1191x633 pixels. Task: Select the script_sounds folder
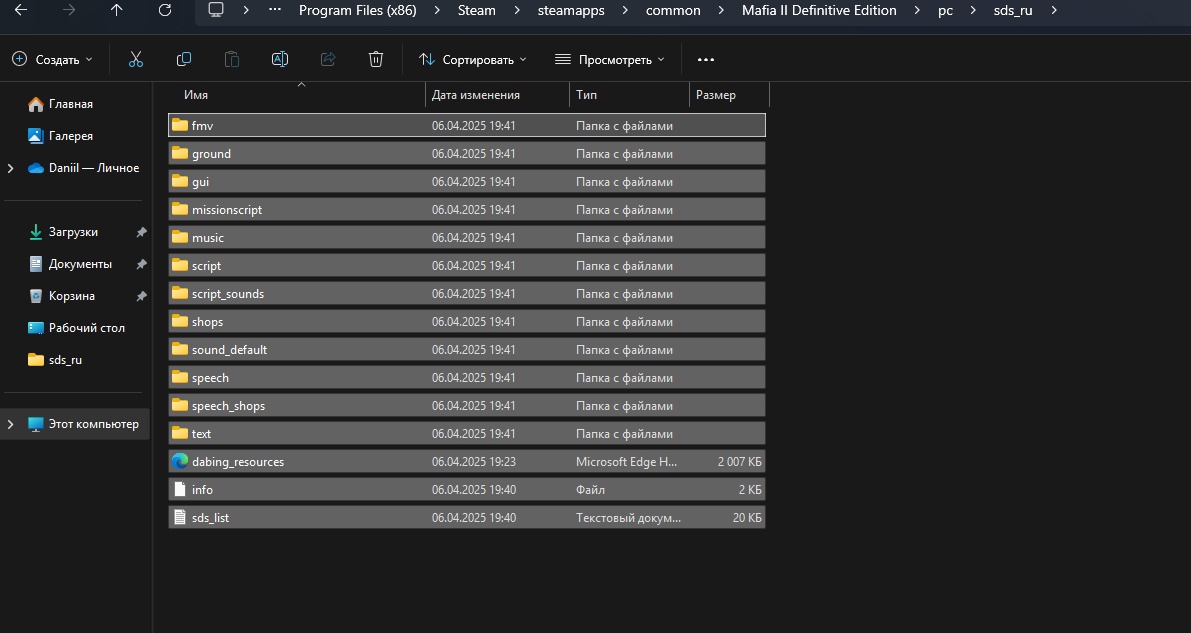point(466,294)
